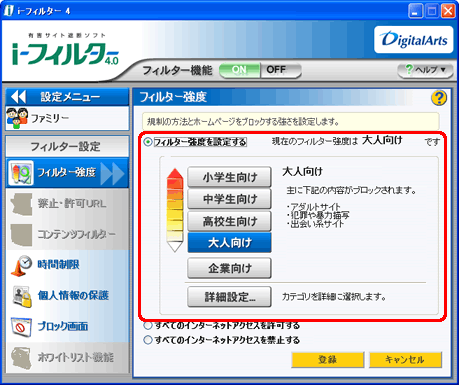Click the padlock 個人情報の保護 icon
This screenshot has width=459, height=385.
[22, 296]
